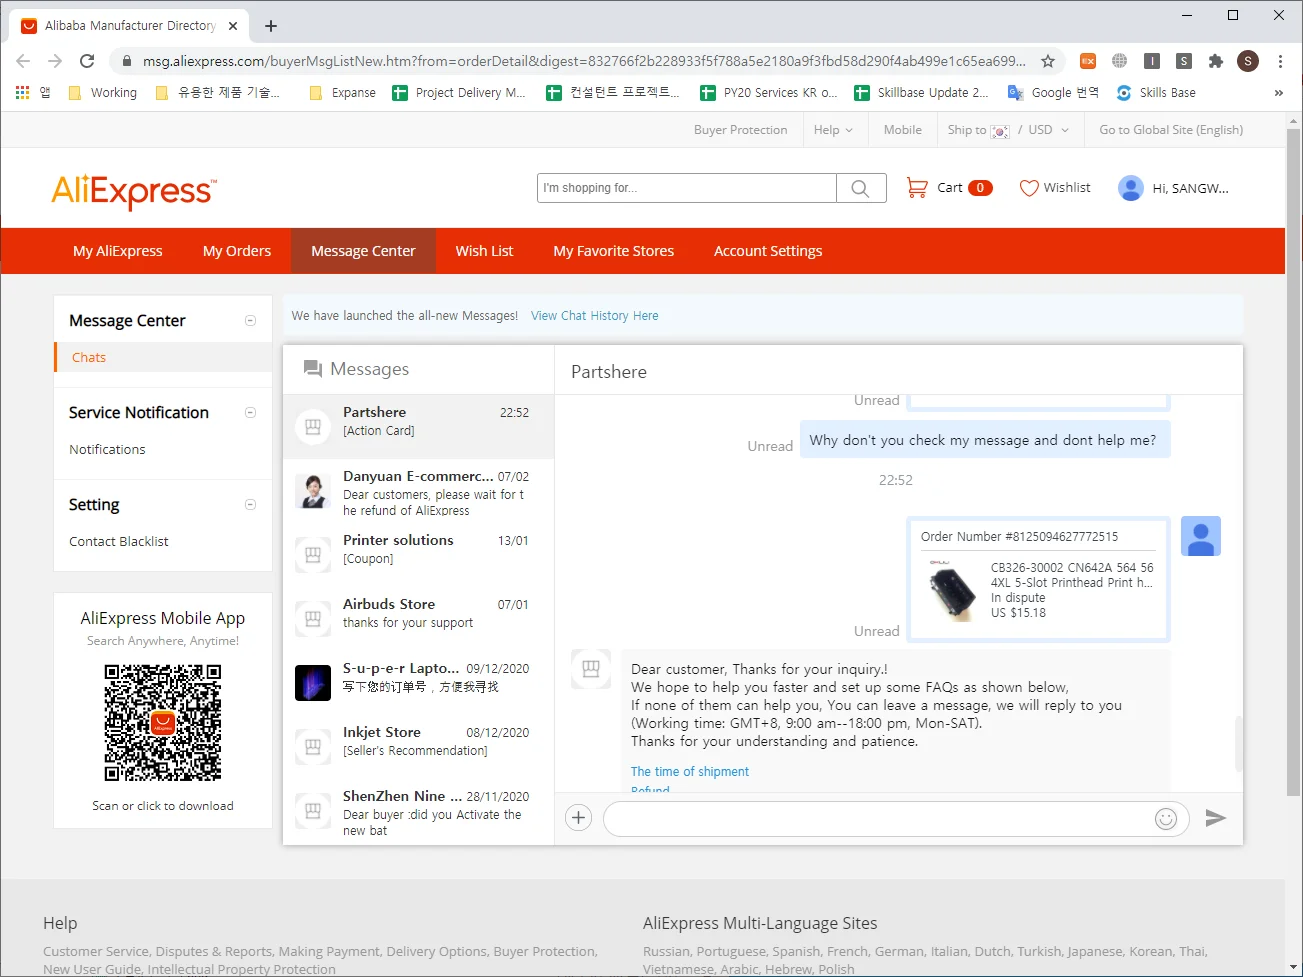Open Contact Blacklist setting
This screenshot has height=977, width=1303.
(x=119, y=542)
